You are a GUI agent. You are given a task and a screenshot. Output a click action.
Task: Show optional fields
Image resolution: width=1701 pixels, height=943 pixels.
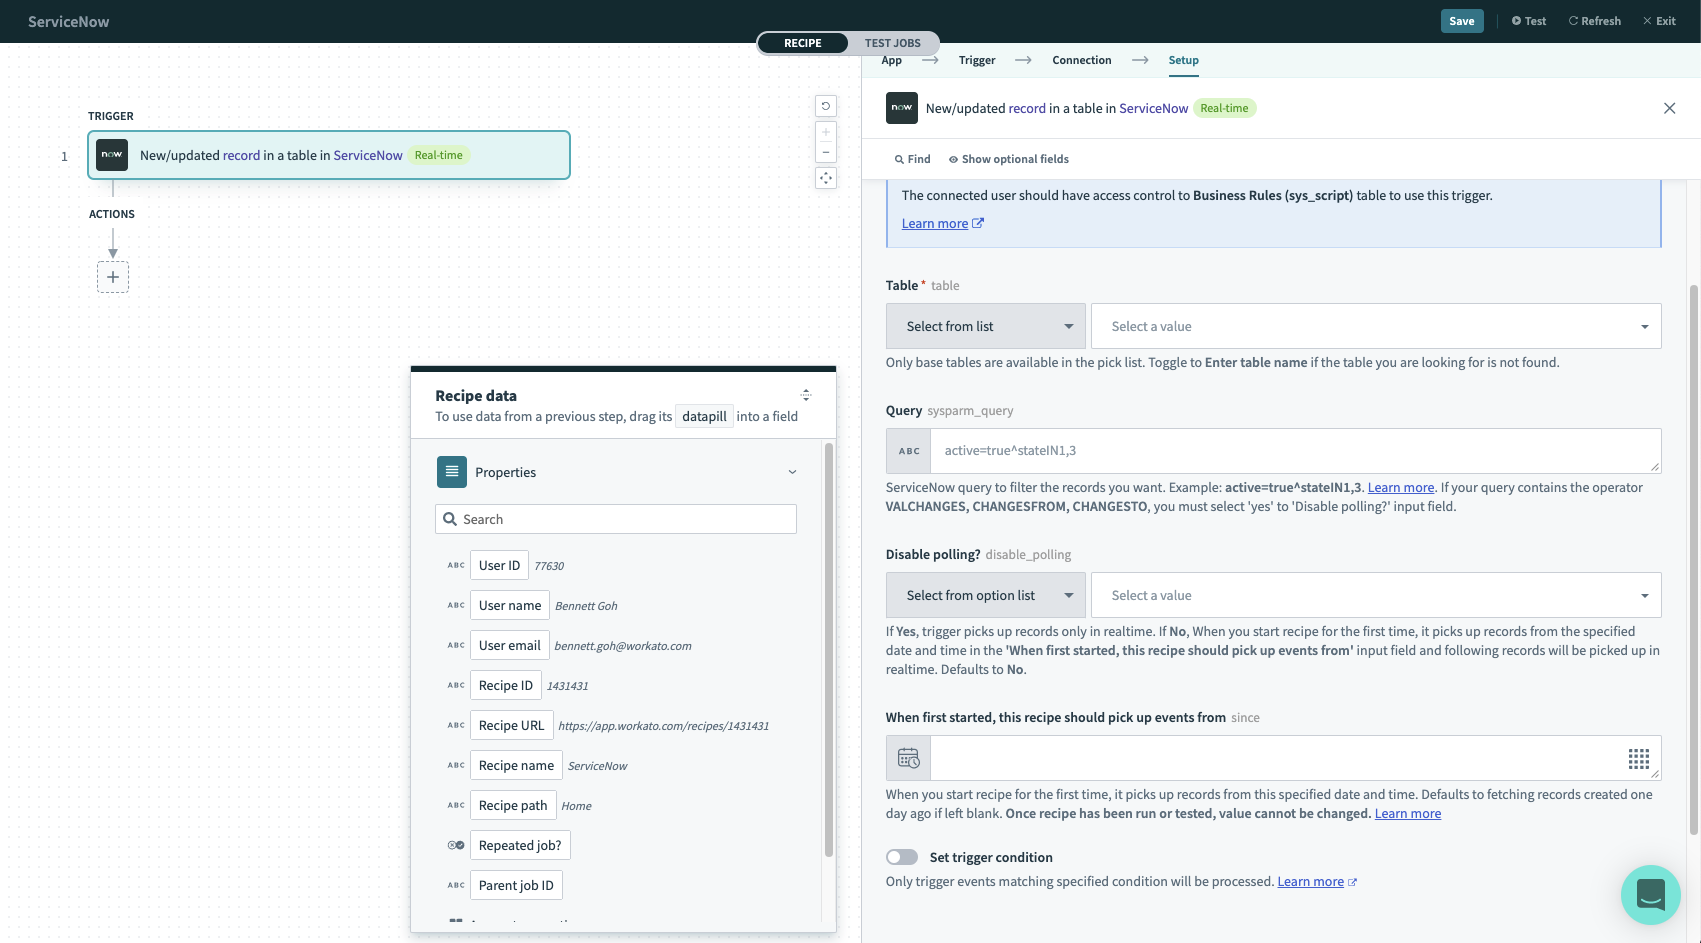tap(1008, 159)
